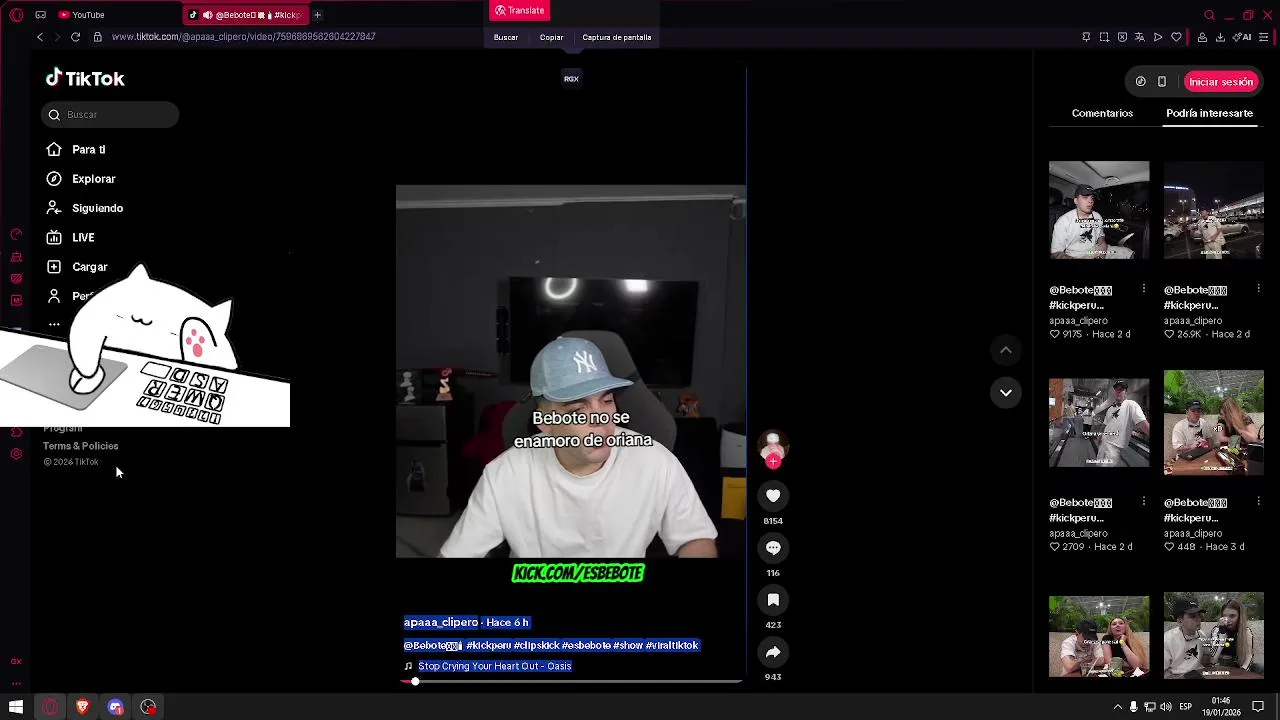Open options for the 2709-likes video
The image size is (1280, 720).
(x=1144, y=502)
